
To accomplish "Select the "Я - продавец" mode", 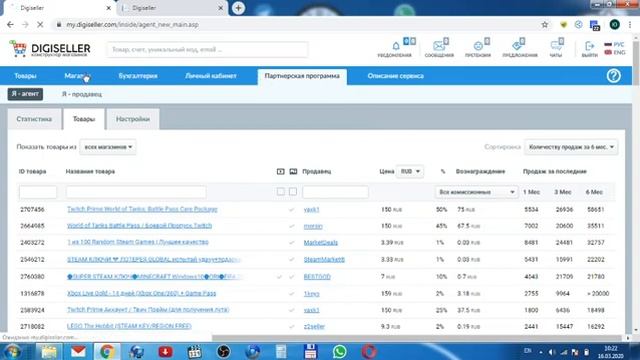I will [82, 94].
